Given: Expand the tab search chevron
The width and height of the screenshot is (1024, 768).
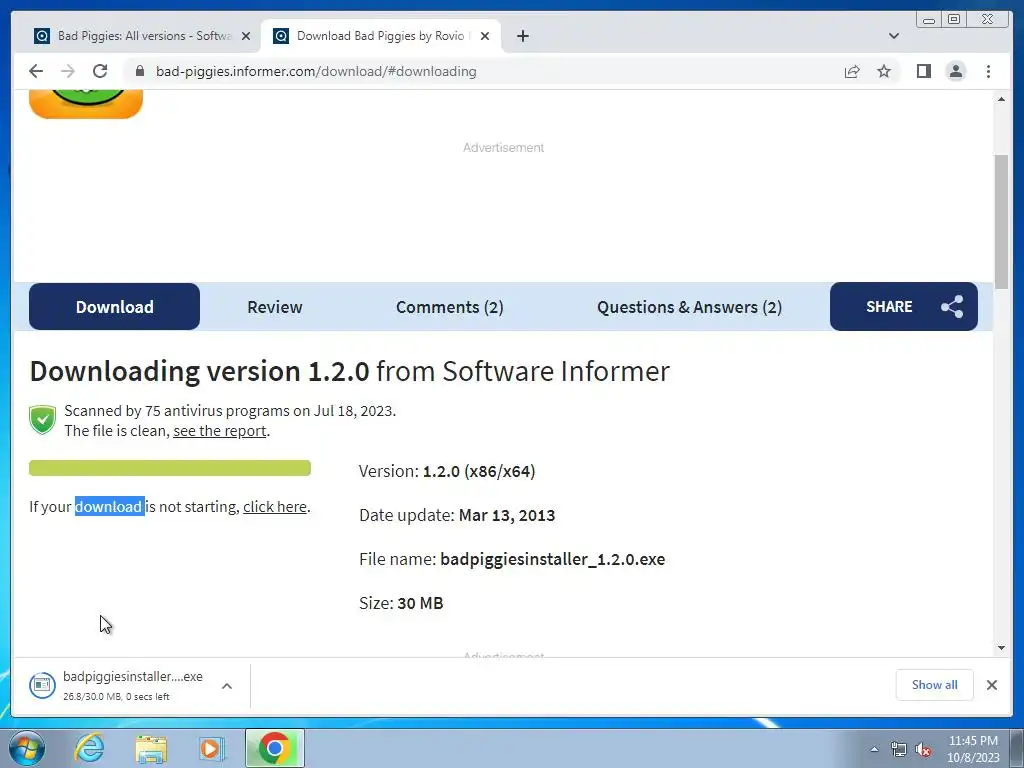Looking at the screenshot, I should (893, 36).
